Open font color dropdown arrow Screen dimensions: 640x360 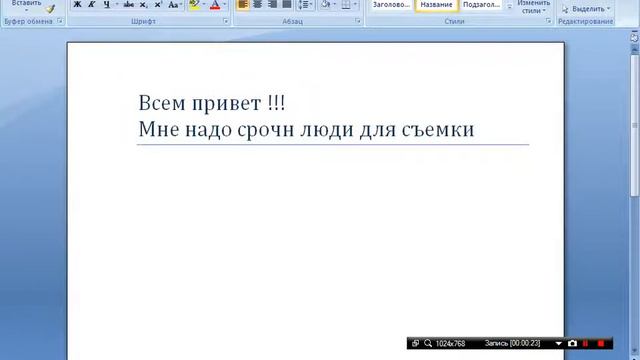[x=224, y=5]
